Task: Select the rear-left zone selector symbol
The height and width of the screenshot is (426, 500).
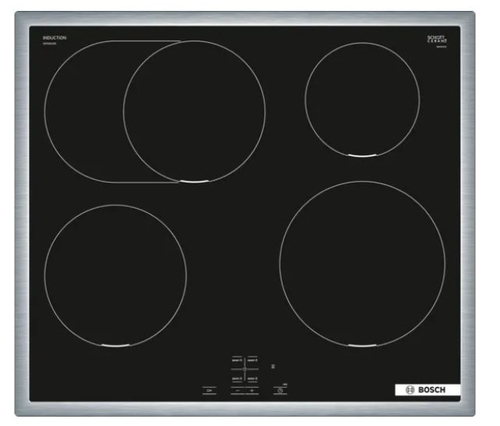Action: [x=237, y=360]
